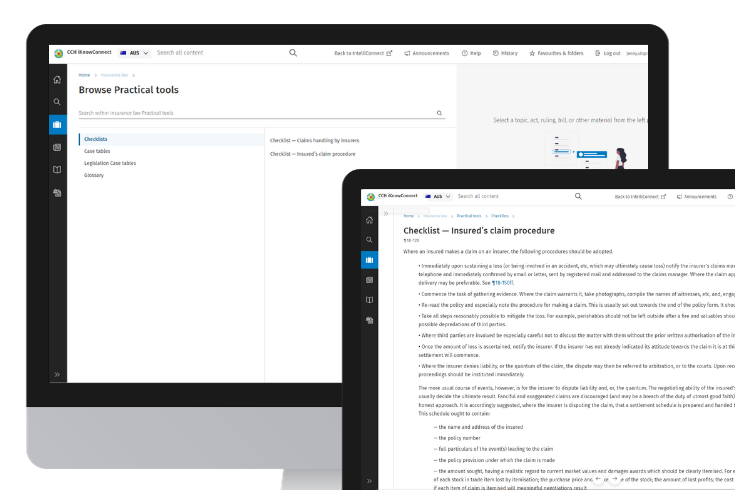This screenshot has width=735, height=490.
Task: Focus the Search within Practical tools field
Action: [255, 114]
